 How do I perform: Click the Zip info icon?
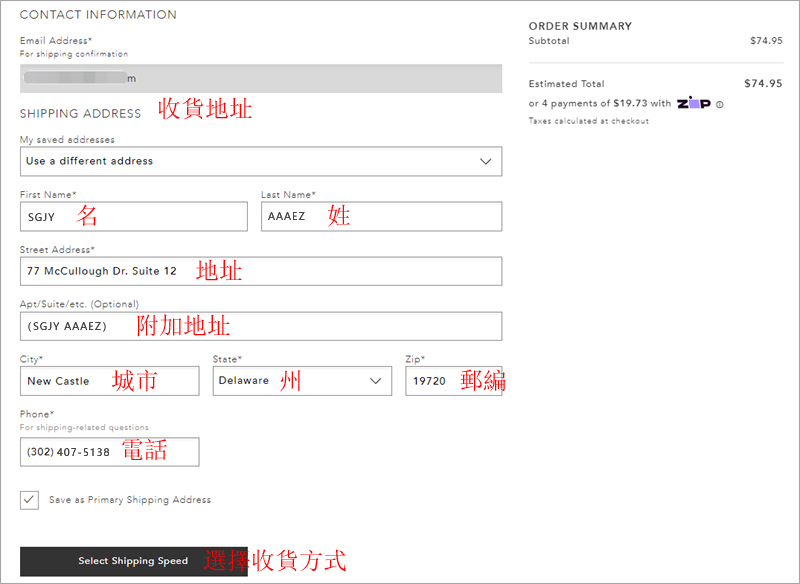pos(719,105)
